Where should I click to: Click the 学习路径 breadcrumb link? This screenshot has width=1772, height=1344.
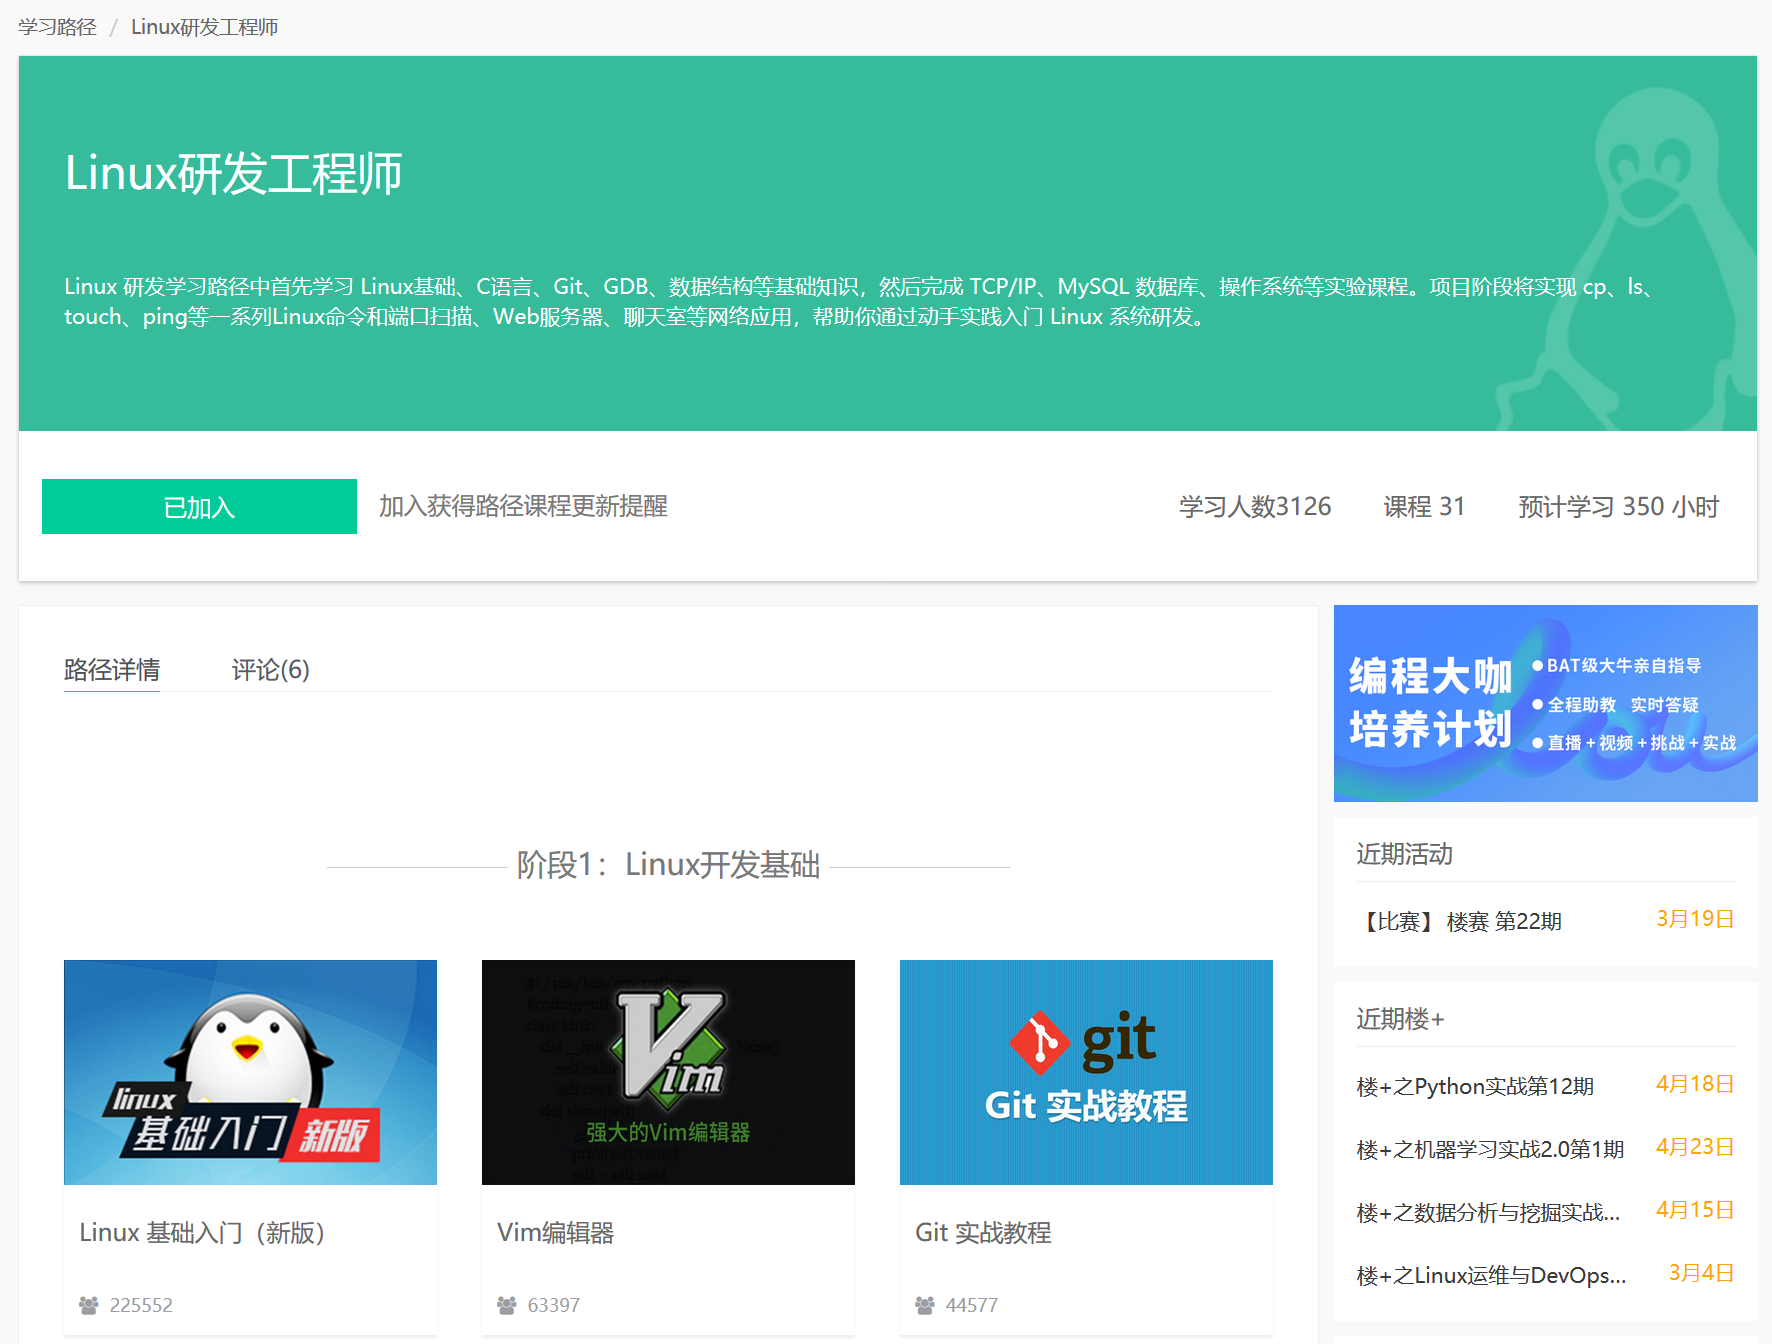(x=57, y=27)
